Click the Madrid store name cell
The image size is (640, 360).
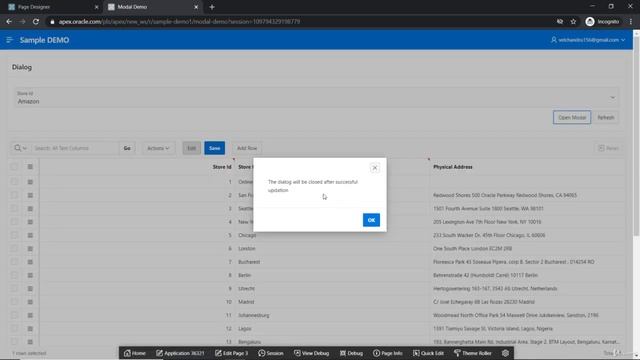[x=246, y=302]
